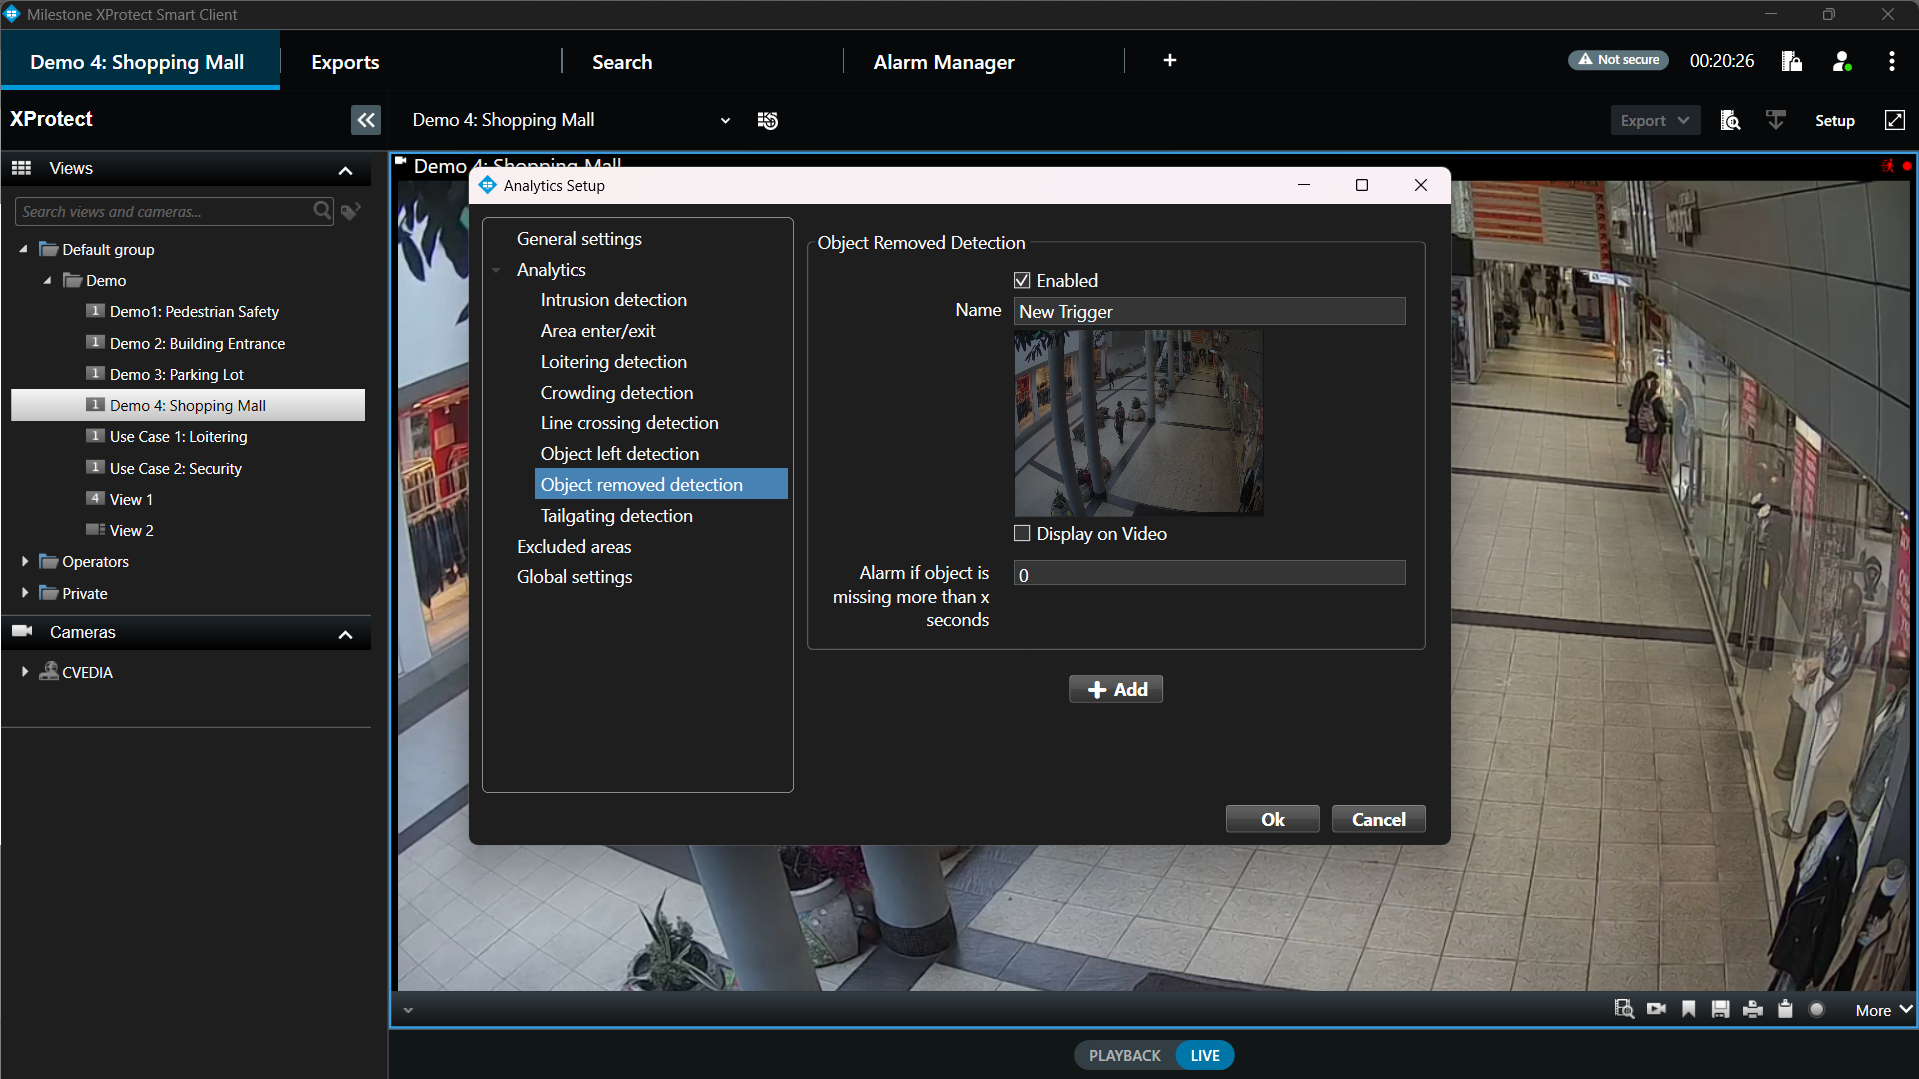Collapse the Analytics tree section
The image size is (1919, 1079).
point(496,270)
